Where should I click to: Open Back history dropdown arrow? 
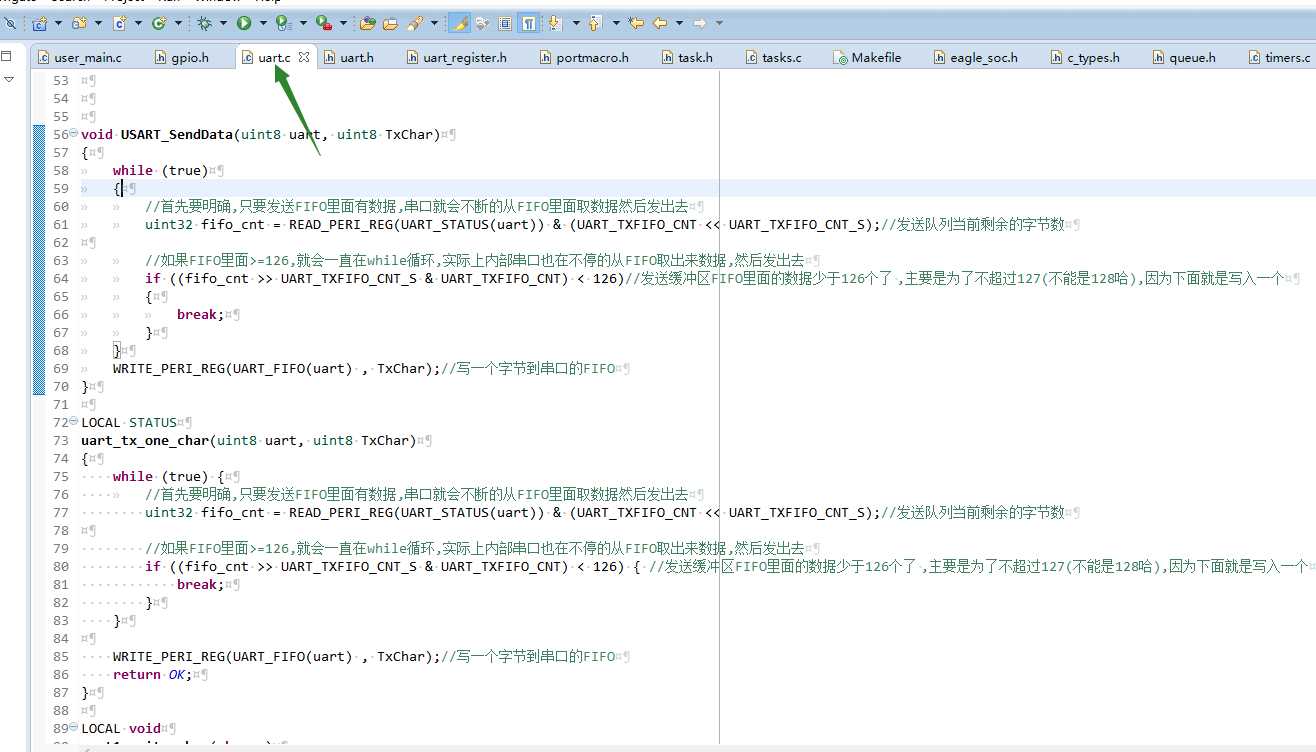(x=679, y=22)
